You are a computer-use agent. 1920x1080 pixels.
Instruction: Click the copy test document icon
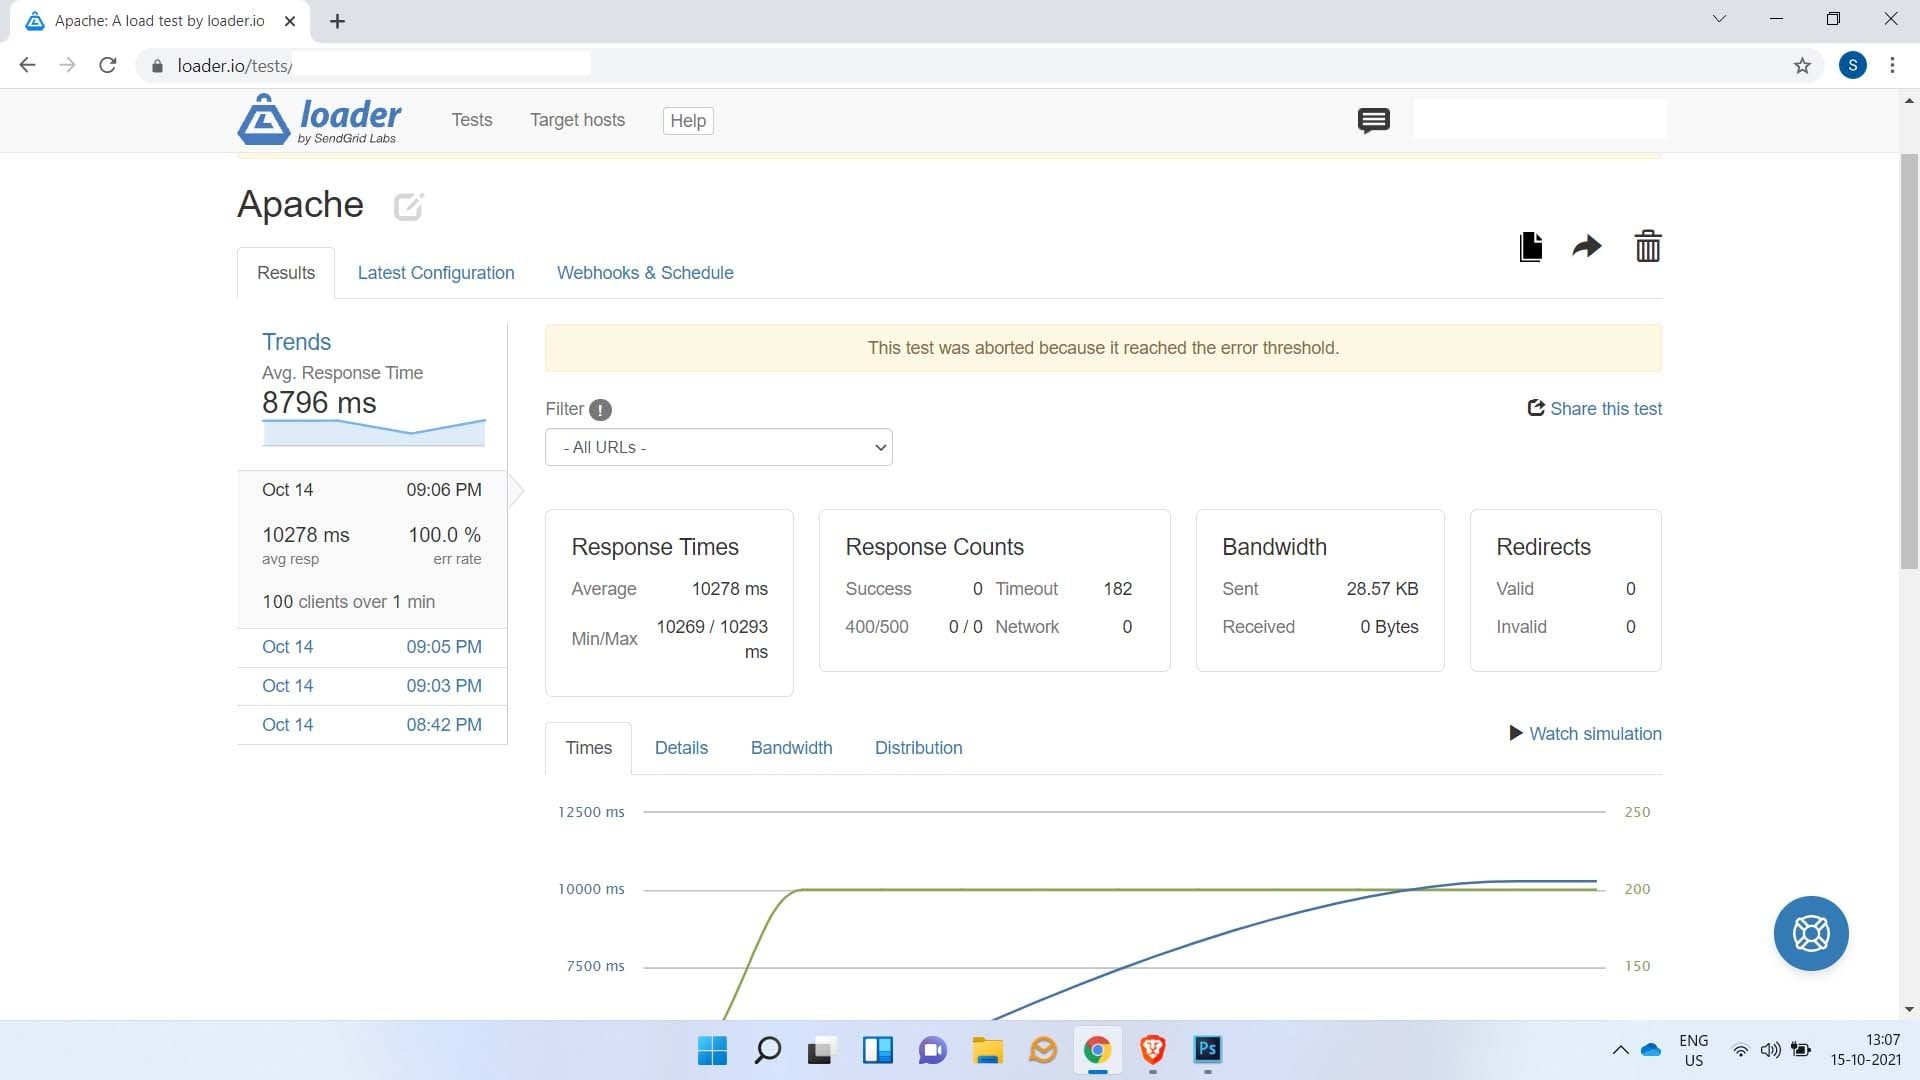point(1530,246)
